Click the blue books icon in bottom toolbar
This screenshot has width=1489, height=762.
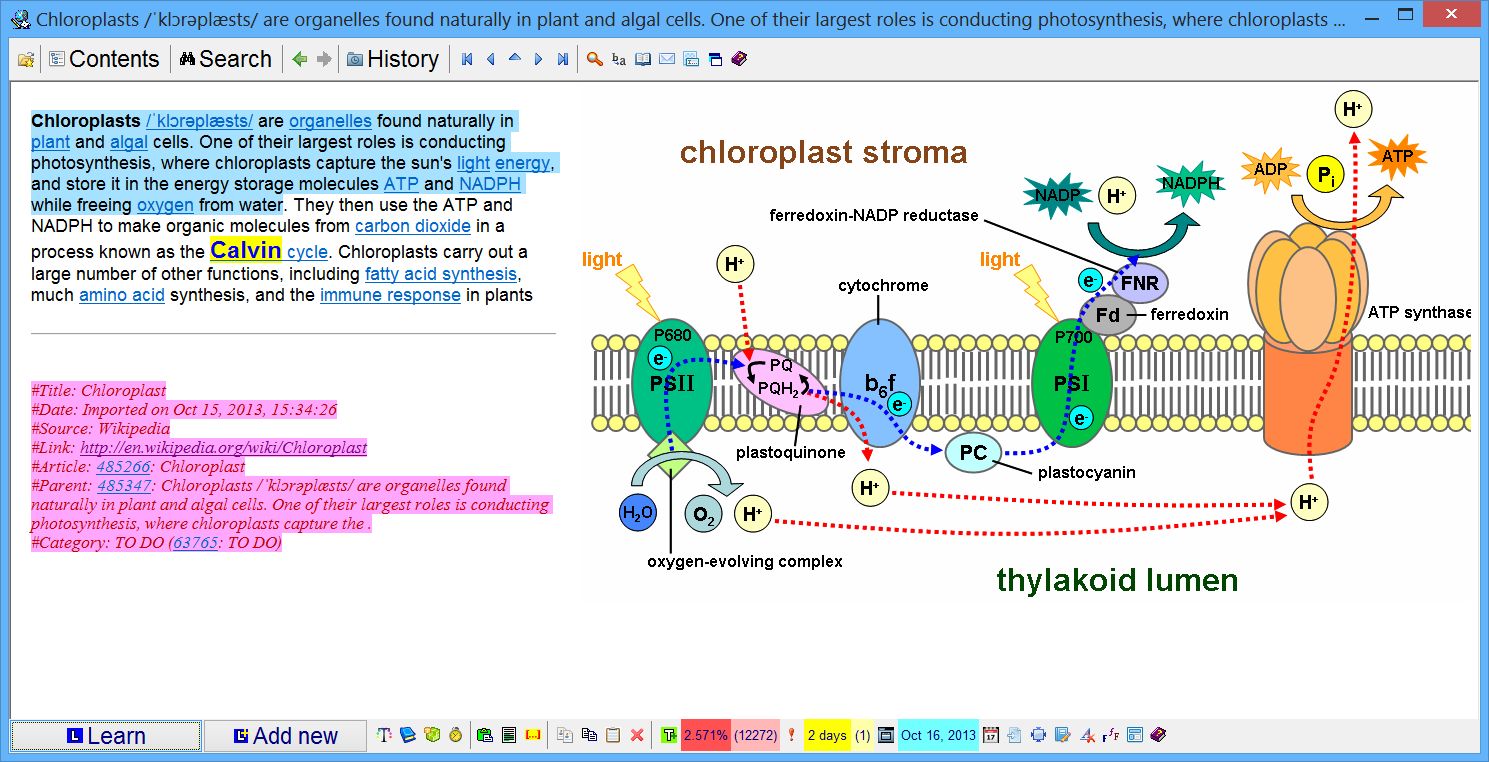point(408,735)
